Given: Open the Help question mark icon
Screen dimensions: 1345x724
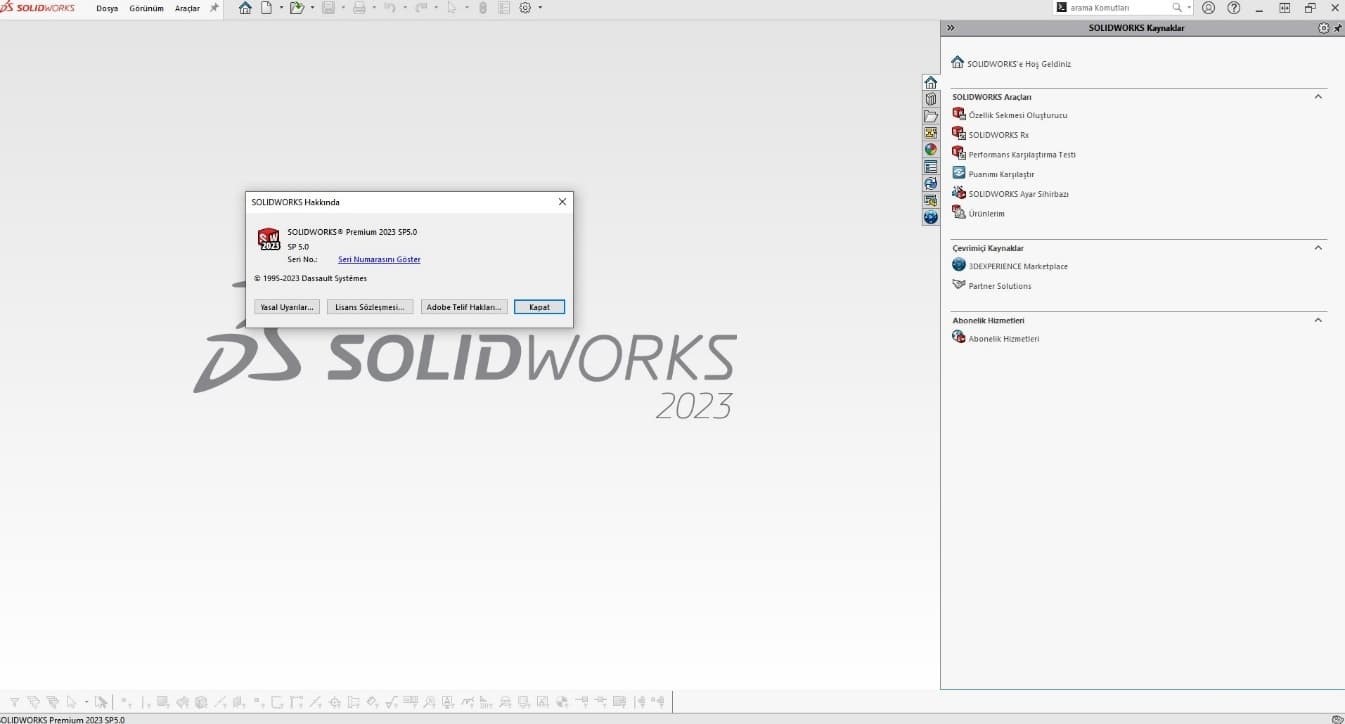Looking at the screenshot, I should (1234, 7).
